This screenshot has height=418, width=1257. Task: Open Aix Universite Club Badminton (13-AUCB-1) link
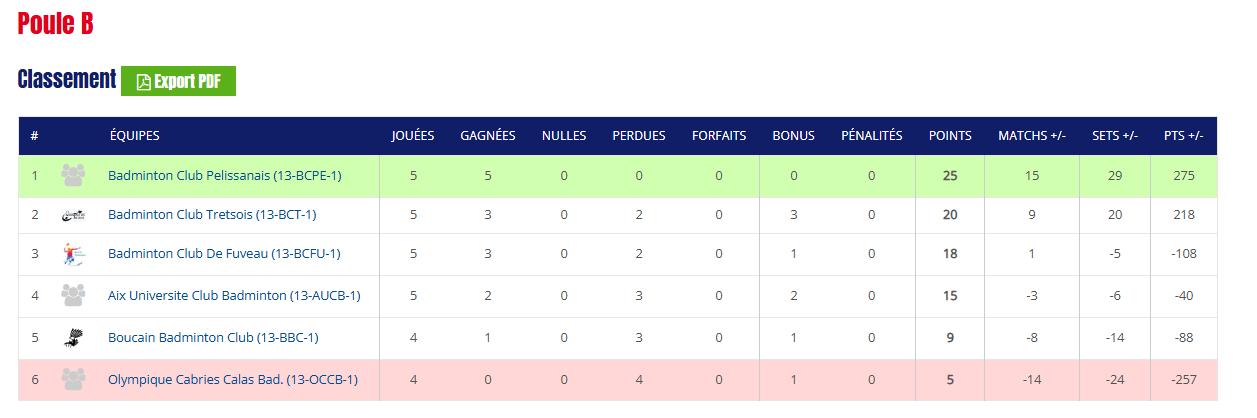click(x=234, y=296)
